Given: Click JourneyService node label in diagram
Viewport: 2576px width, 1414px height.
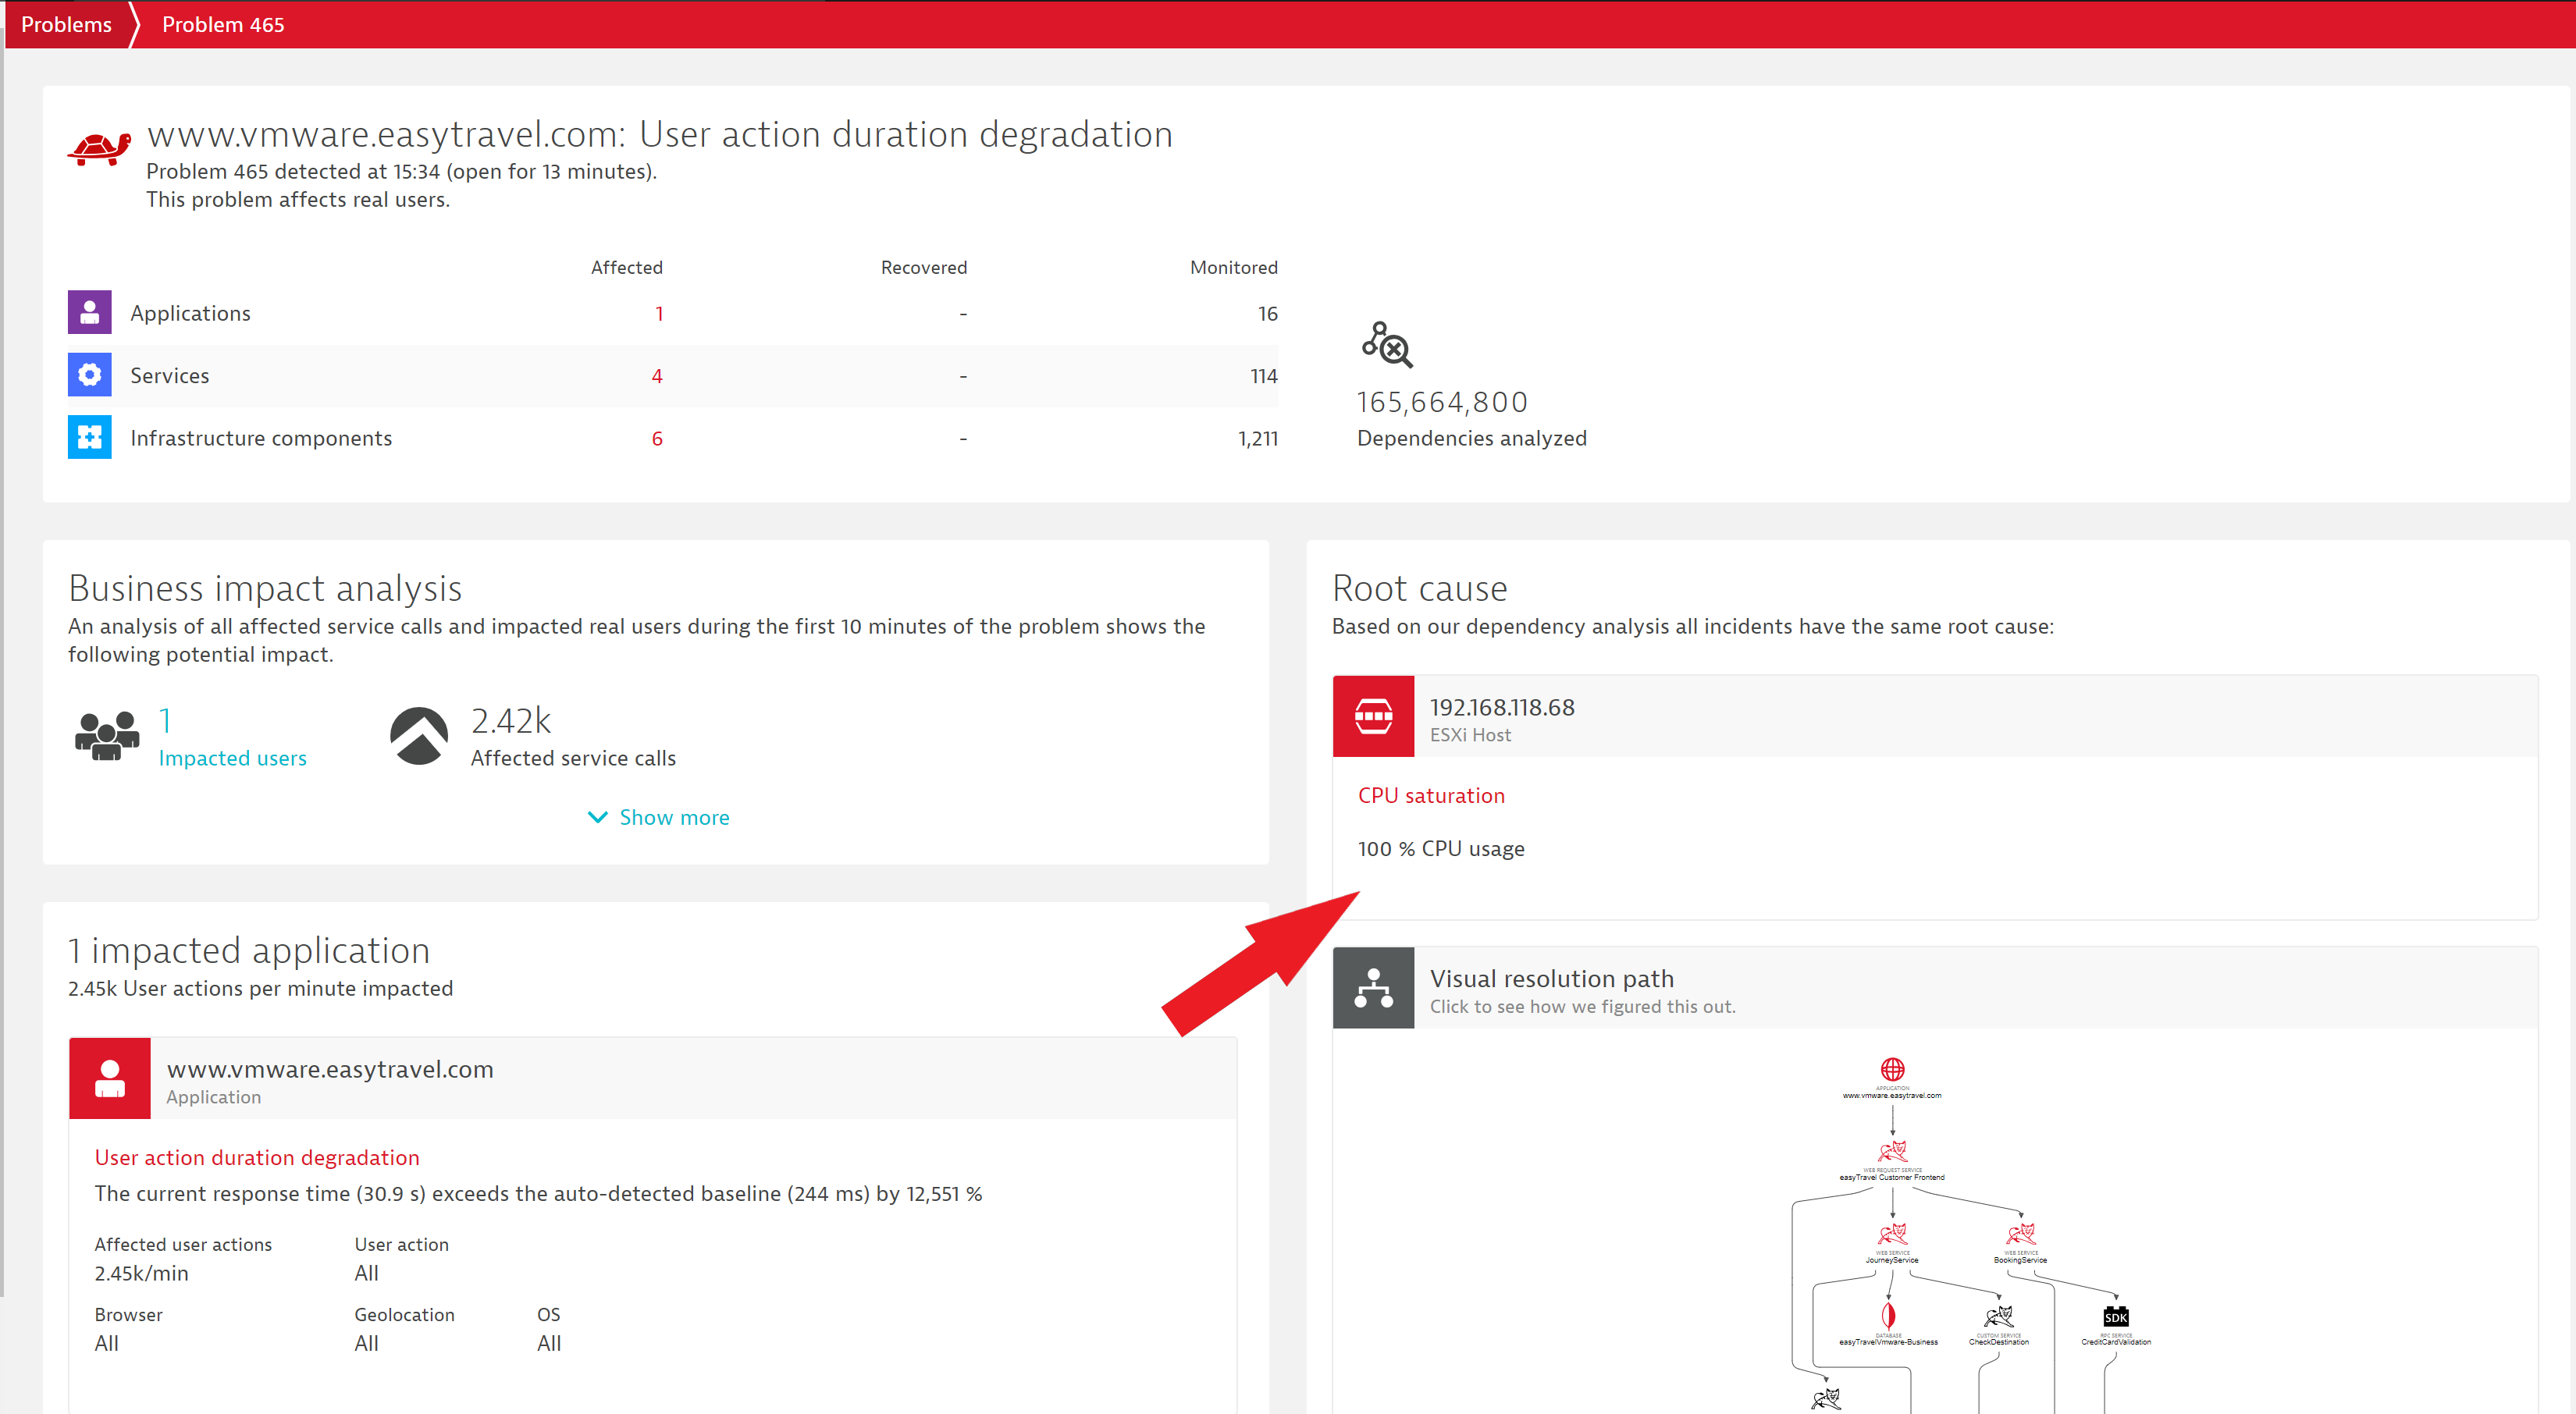Looking at the screenshot, I should 1892,1260.
